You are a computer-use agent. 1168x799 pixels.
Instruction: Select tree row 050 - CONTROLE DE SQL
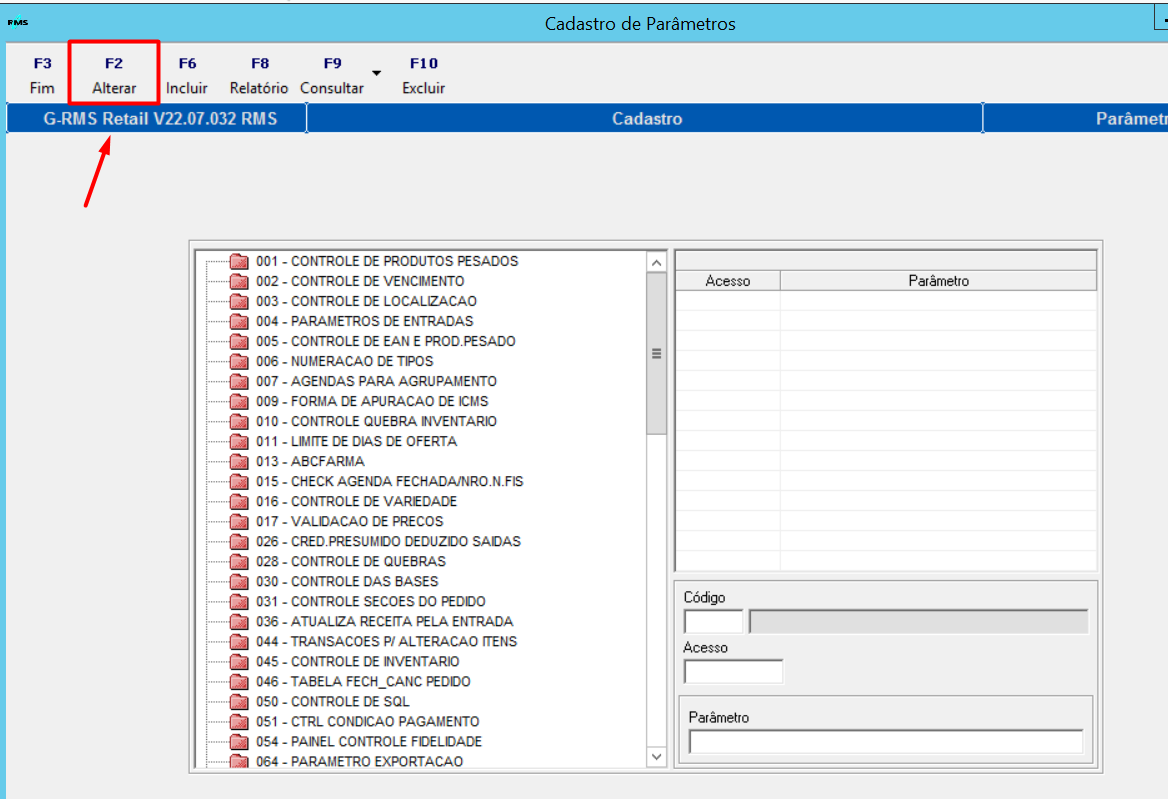333,702
